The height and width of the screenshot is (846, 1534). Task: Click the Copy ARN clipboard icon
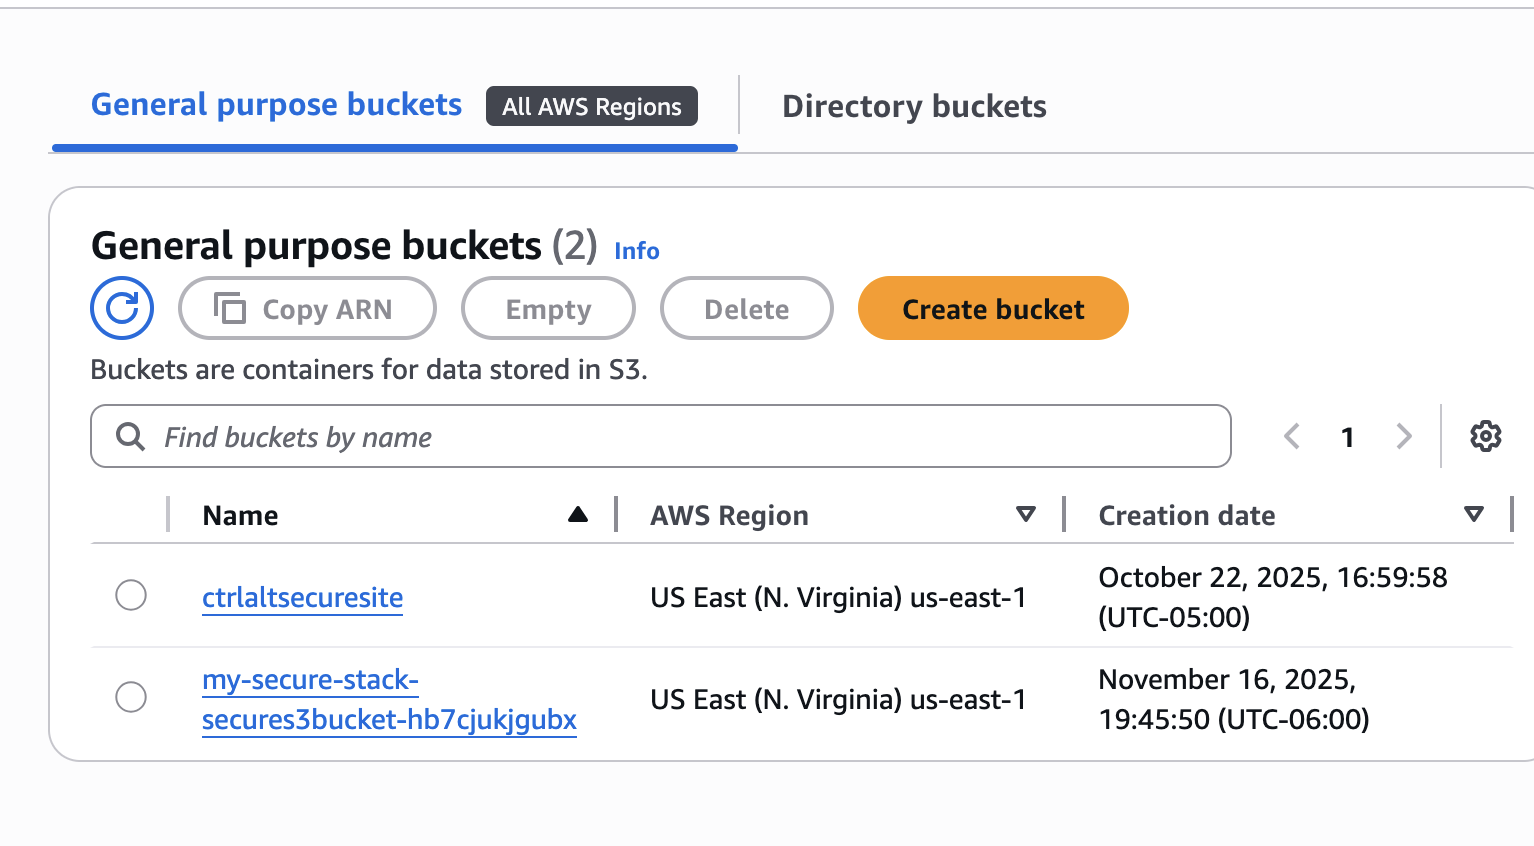tap(230, 308)
